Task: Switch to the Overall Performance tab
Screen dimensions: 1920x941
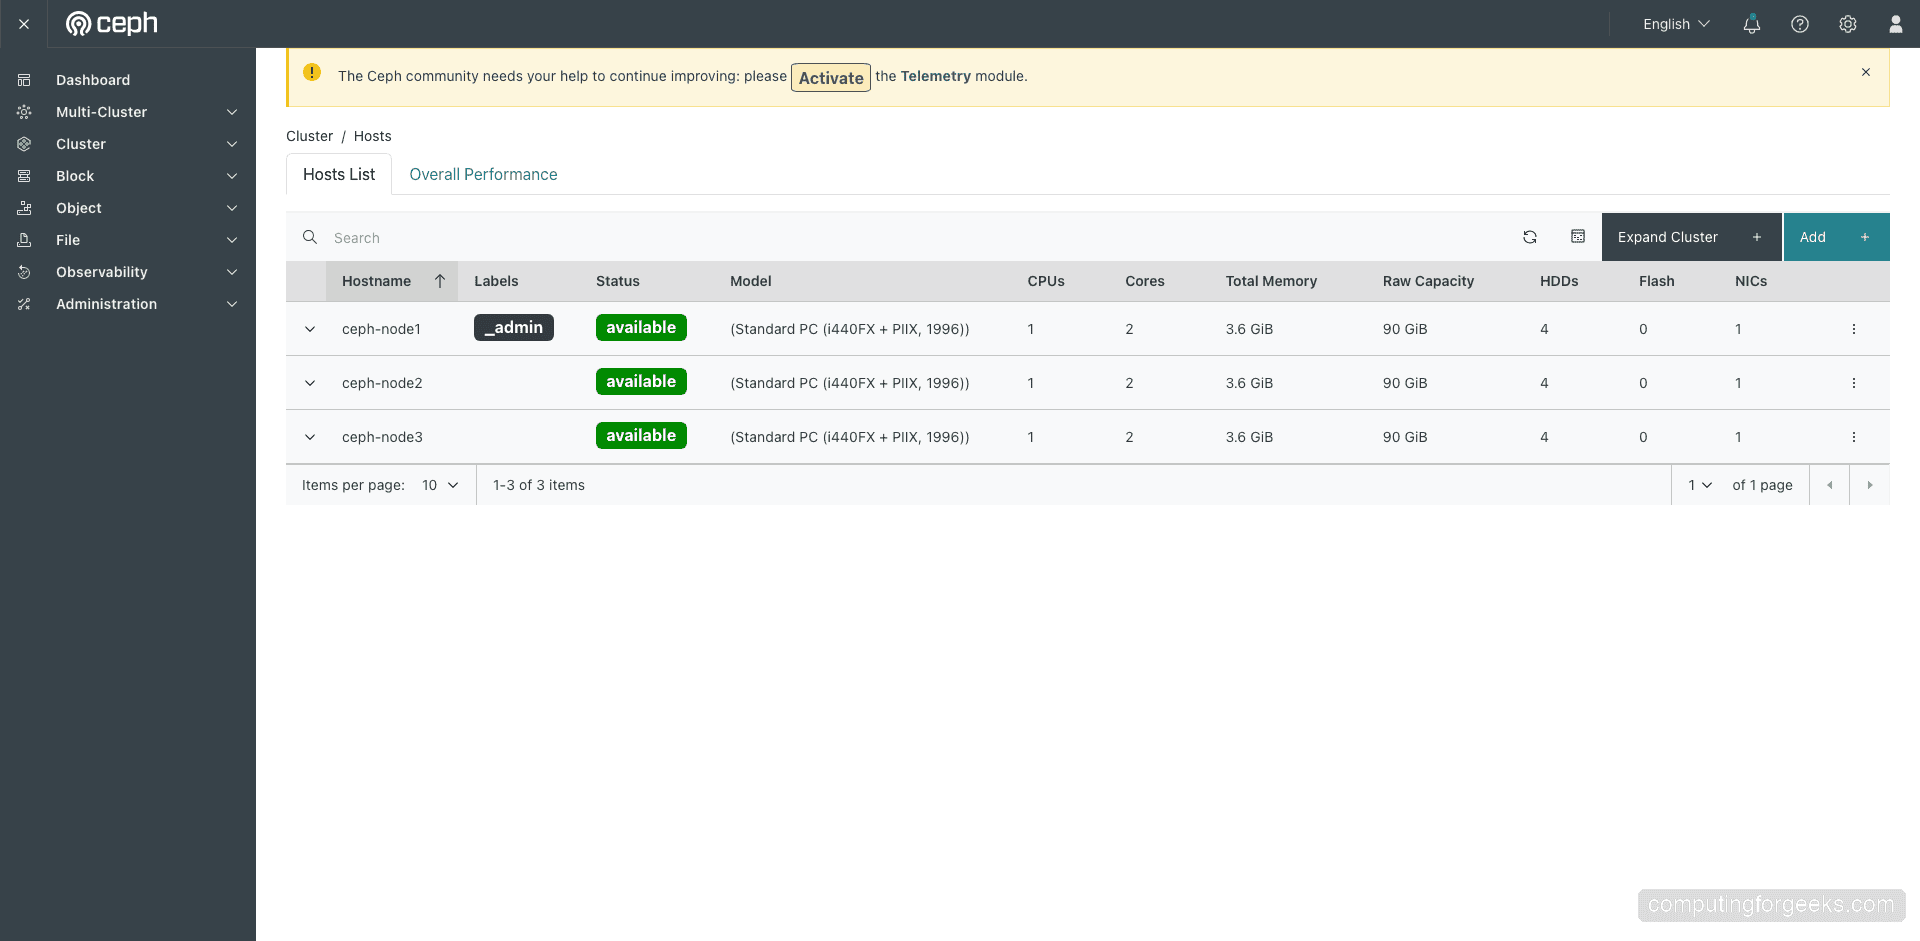Action: [483, 174]
